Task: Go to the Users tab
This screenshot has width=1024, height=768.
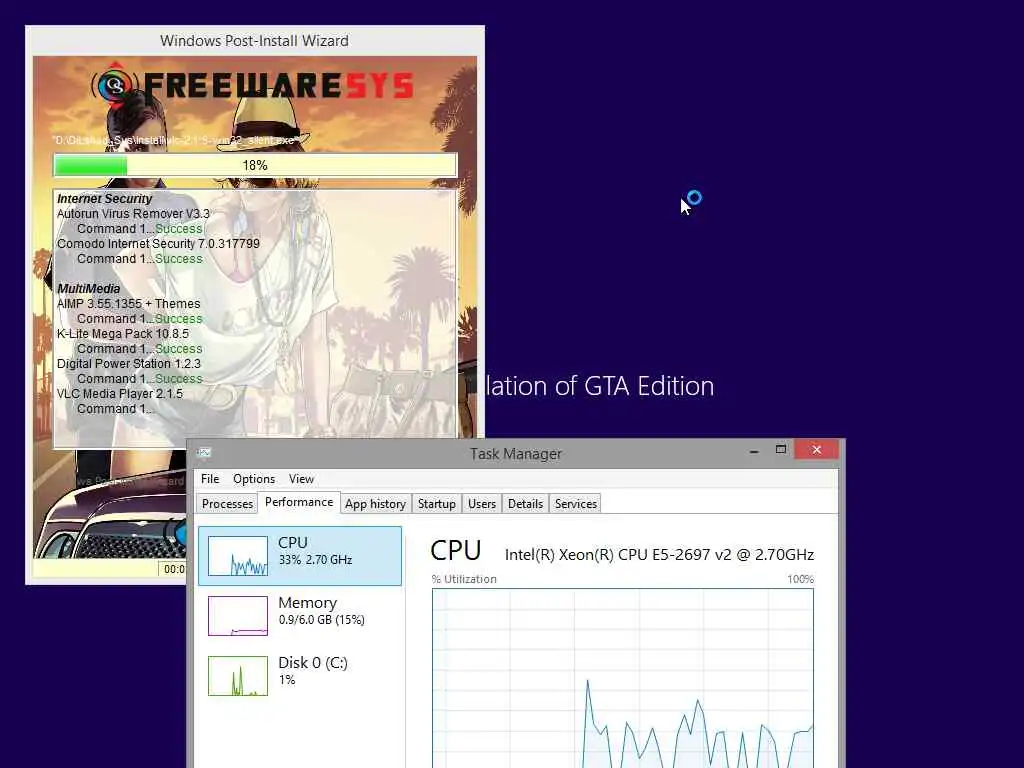Action: pyautogui.click(x=482, y=504)
